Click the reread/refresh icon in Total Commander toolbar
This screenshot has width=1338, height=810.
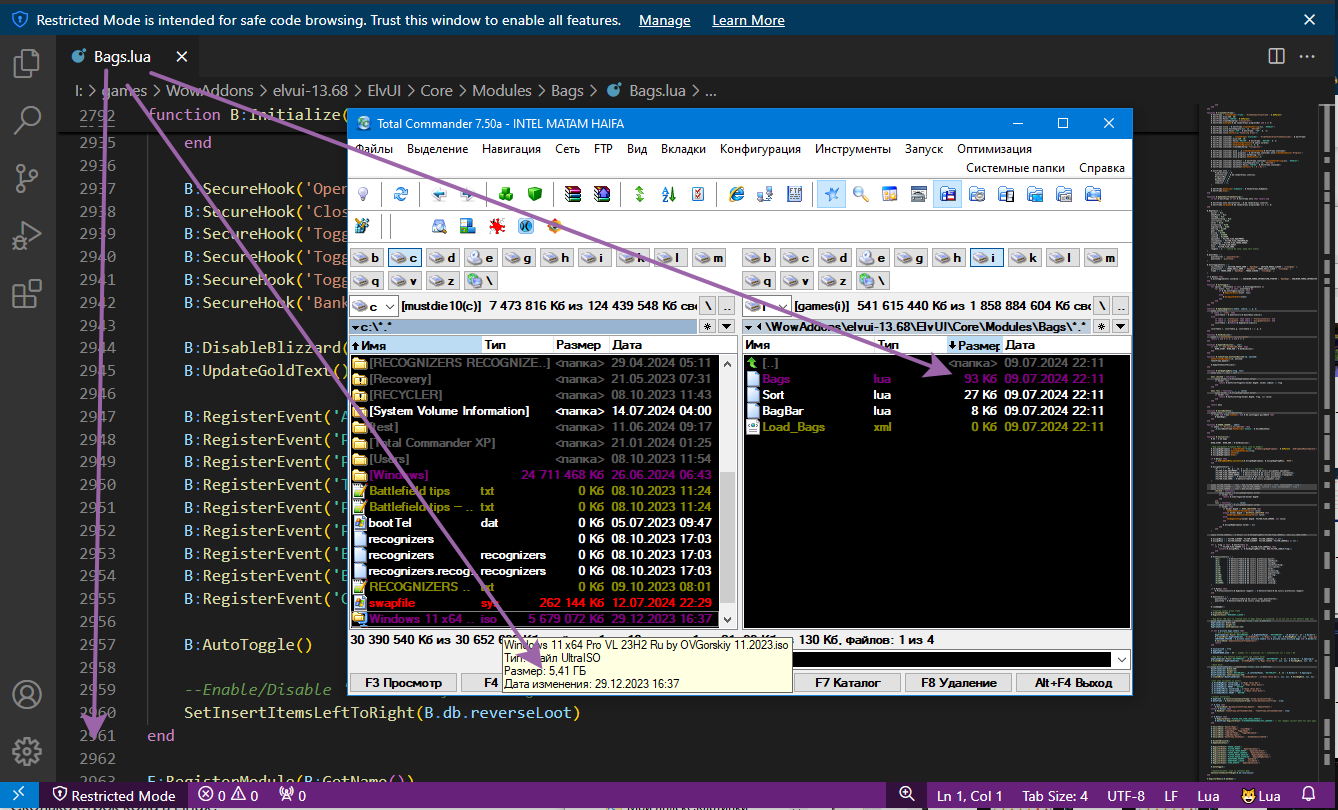(x=400, y=194)
